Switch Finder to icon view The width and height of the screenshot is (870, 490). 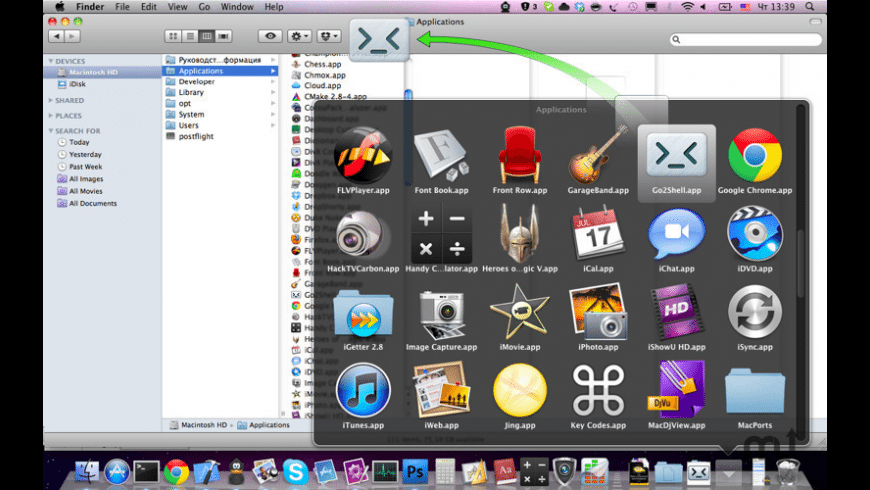coord(173,36)
